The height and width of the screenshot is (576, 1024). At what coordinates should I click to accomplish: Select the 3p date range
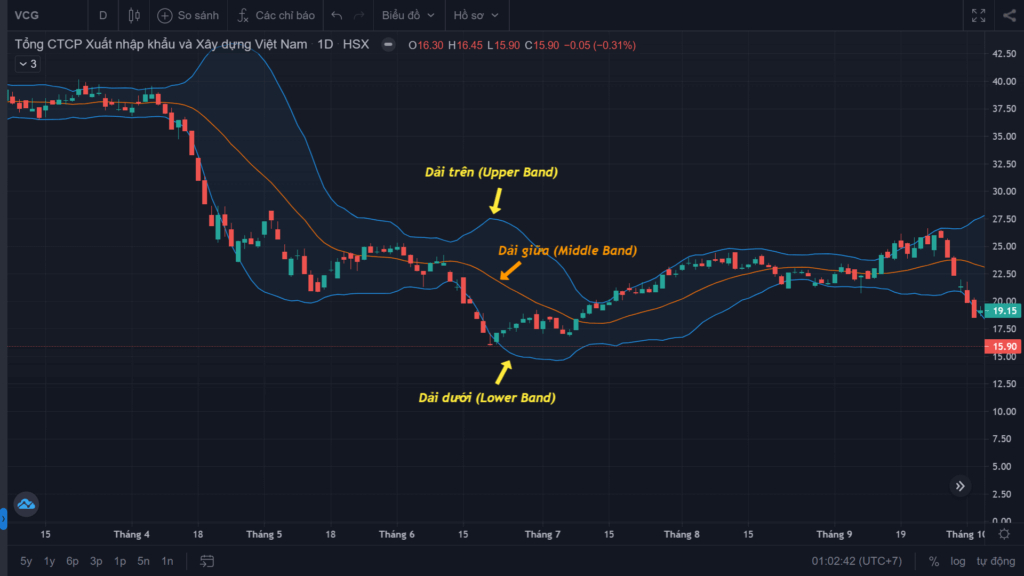[x=96, y=561]
